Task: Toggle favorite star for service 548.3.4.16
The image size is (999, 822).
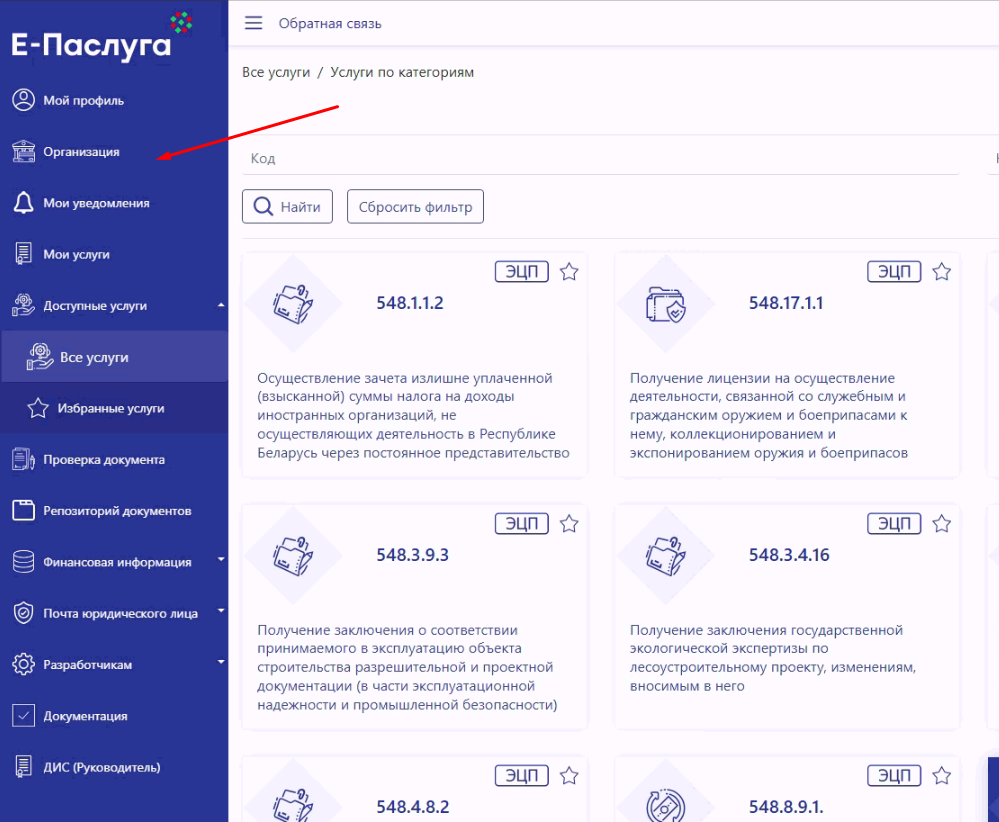Action: click(x=941, y=524)
